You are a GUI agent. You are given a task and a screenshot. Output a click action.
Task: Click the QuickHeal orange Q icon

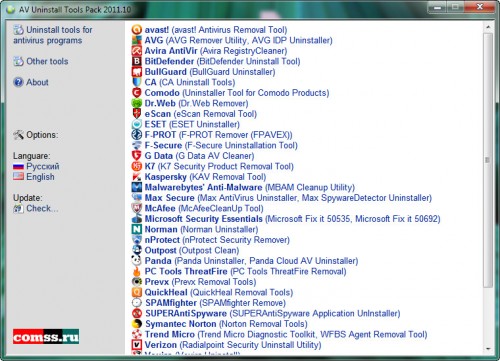(137, 292)
